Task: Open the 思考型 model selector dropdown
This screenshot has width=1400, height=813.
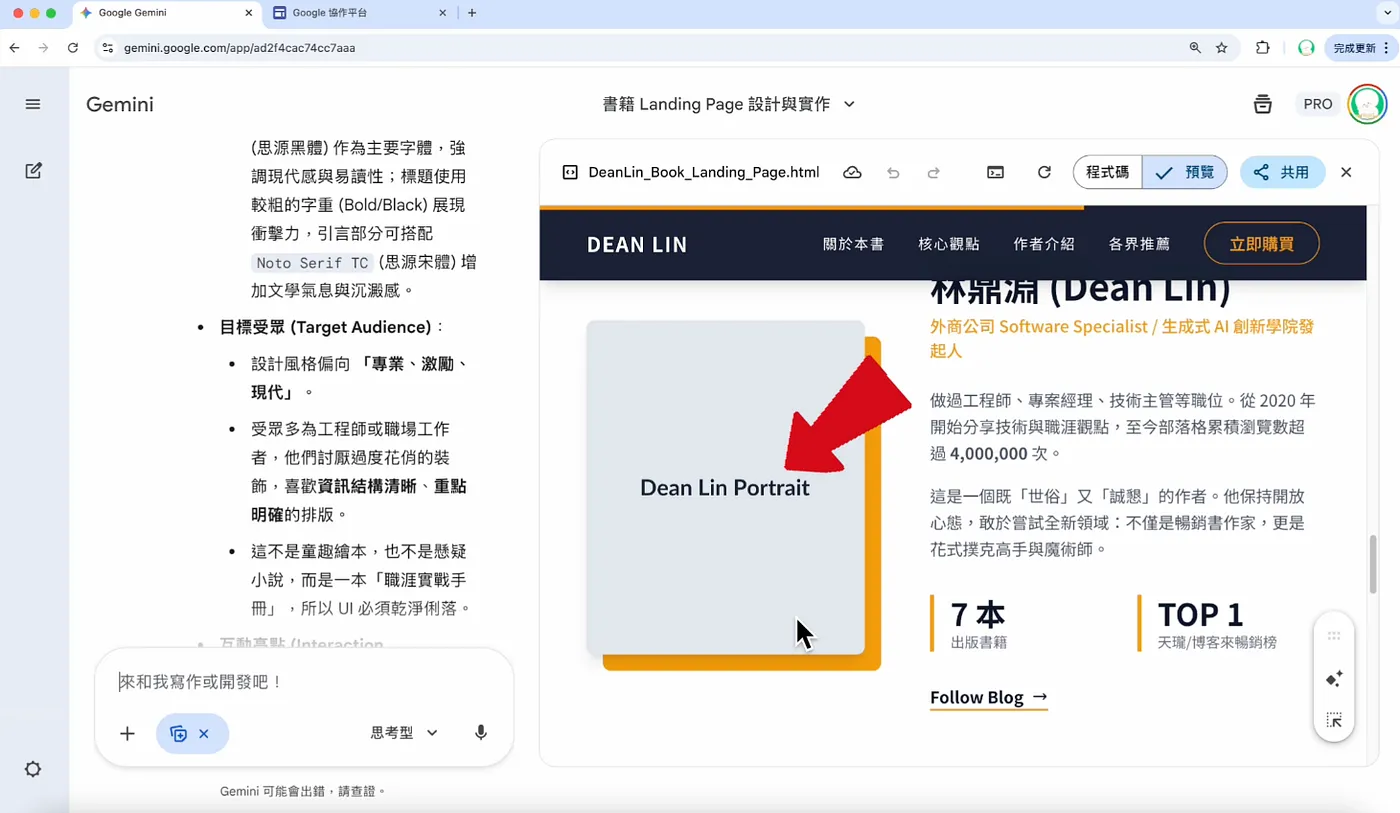Action: [x=404, y=733]
